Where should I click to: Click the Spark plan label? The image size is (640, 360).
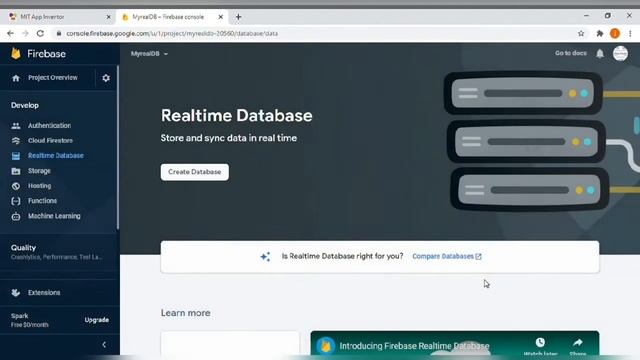pyautogui.click(x=20, y=316)
